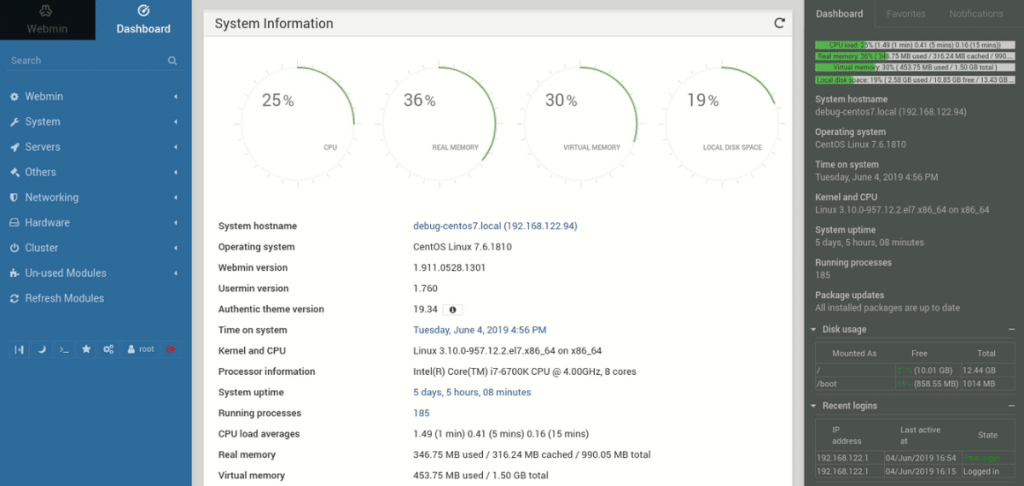Viewport: 1024px width, 486px height.
Task: Select the 453.75 MB used virtual memory value
Action: coord(481,476)
